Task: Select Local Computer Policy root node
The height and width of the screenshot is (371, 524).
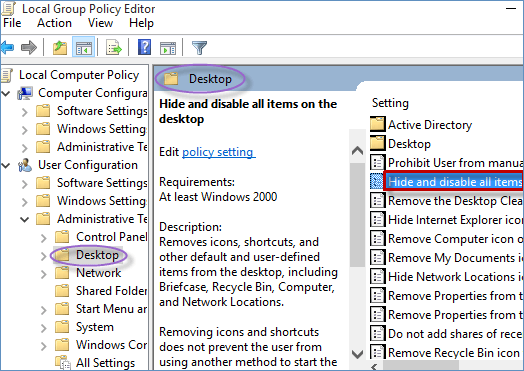Action: tap(79, 75)
